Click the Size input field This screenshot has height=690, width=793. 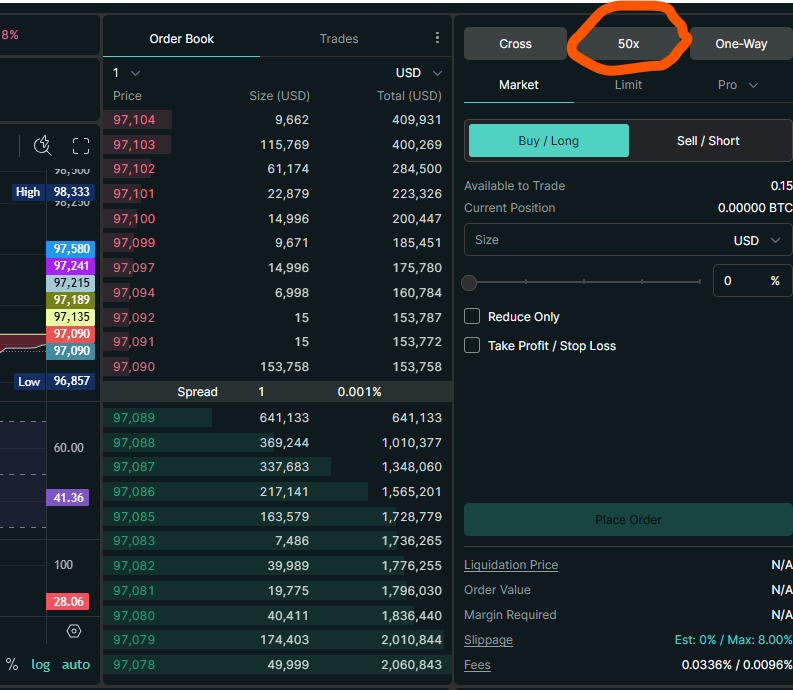pyautogui.click(x=590, y=240)
